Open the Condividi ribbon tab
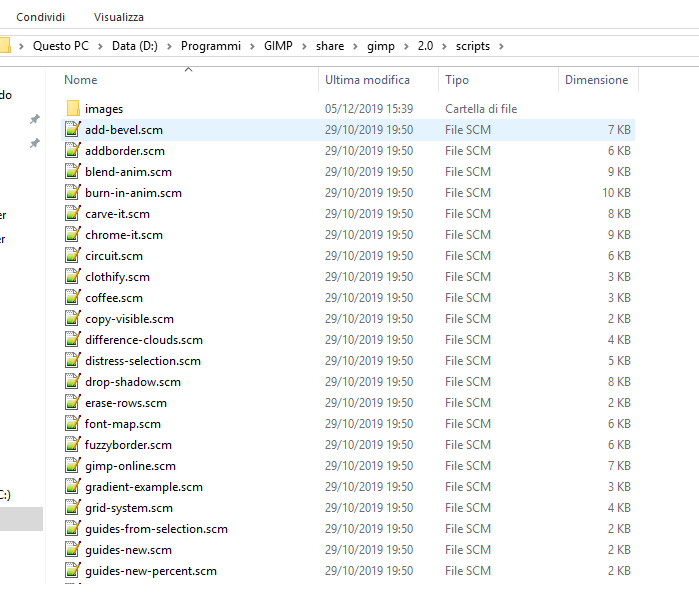This screenshot has width=699, height=607. pyautogui.click(x=41, y=17)
